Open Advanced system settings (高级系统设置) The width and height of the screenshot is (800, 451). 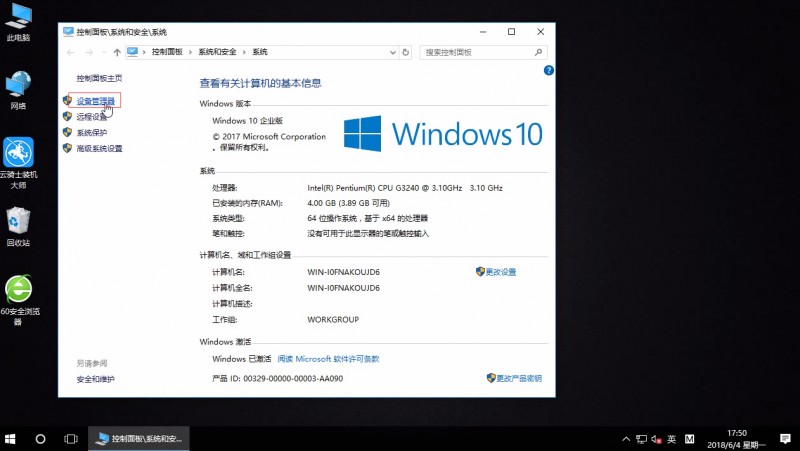[99, 148]
